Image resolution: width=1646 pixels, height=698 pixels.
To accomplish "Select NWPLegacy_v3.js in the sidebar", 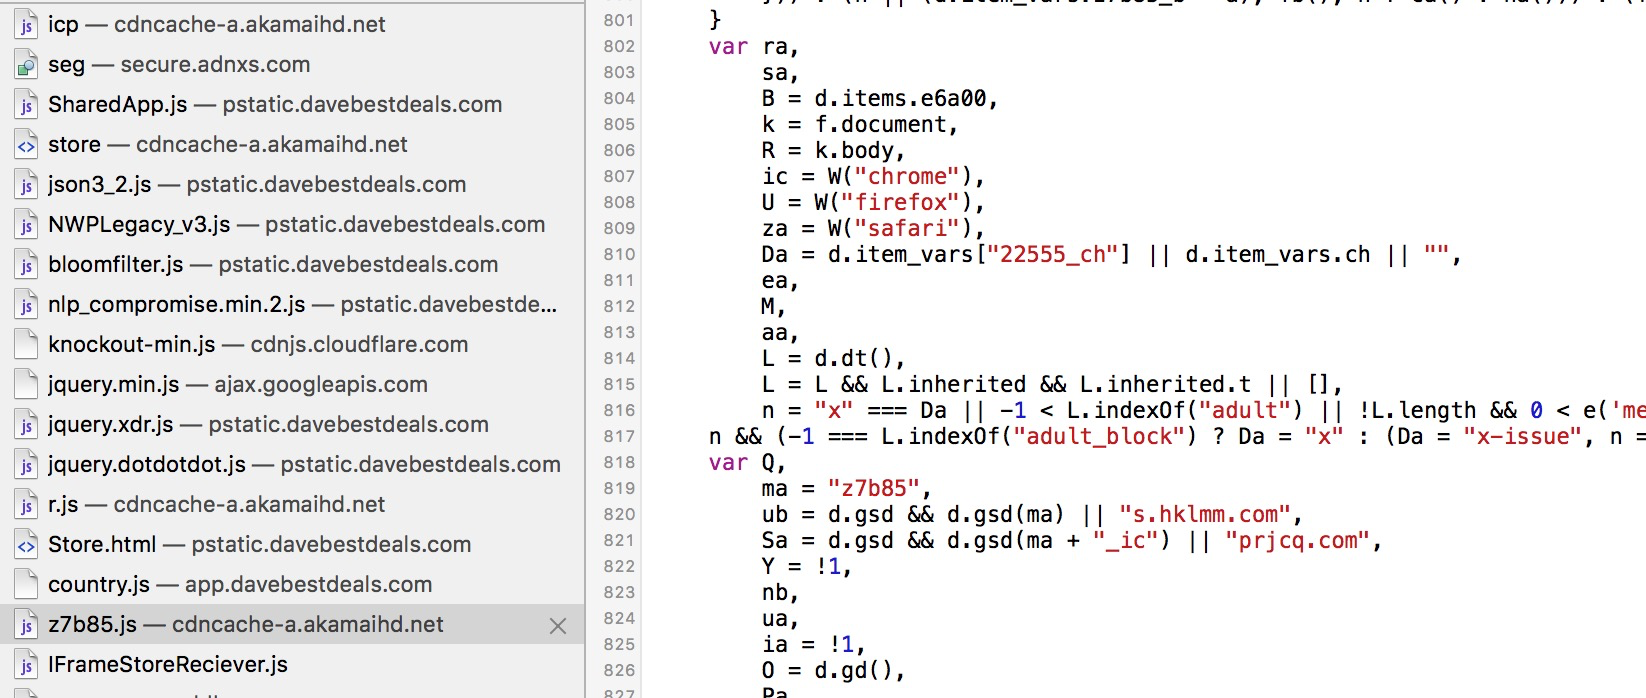I will click(296, 225).
